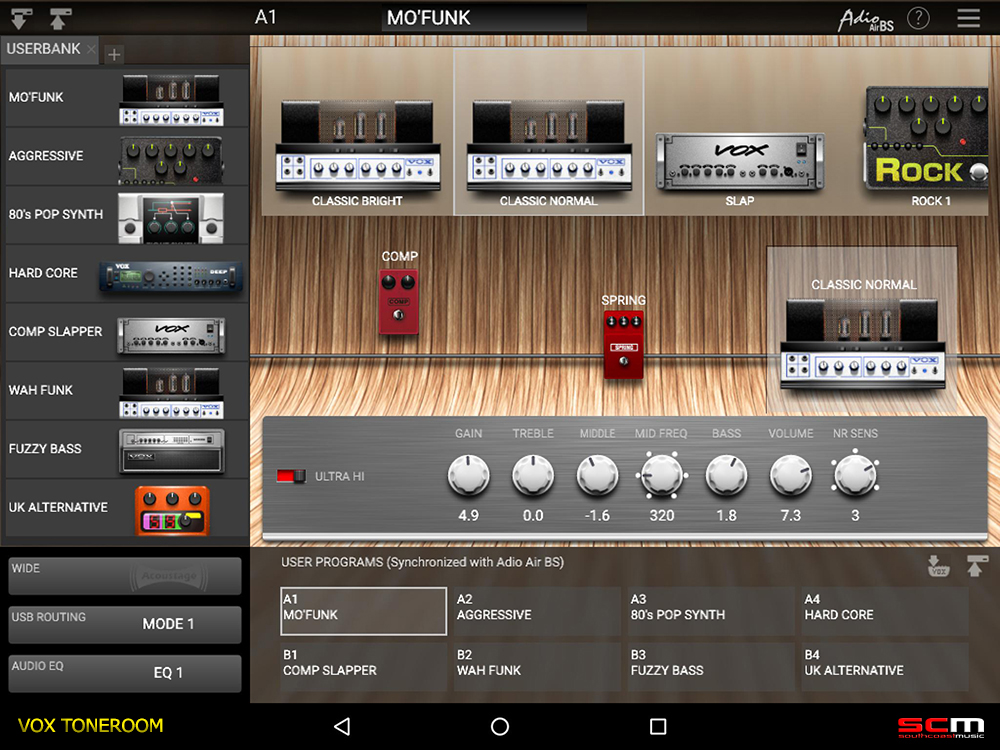This screenshot has width=1000, height=750.
Task: Click the download from VOX device icon
Action: pyautogui.click(x=938, y=566)
